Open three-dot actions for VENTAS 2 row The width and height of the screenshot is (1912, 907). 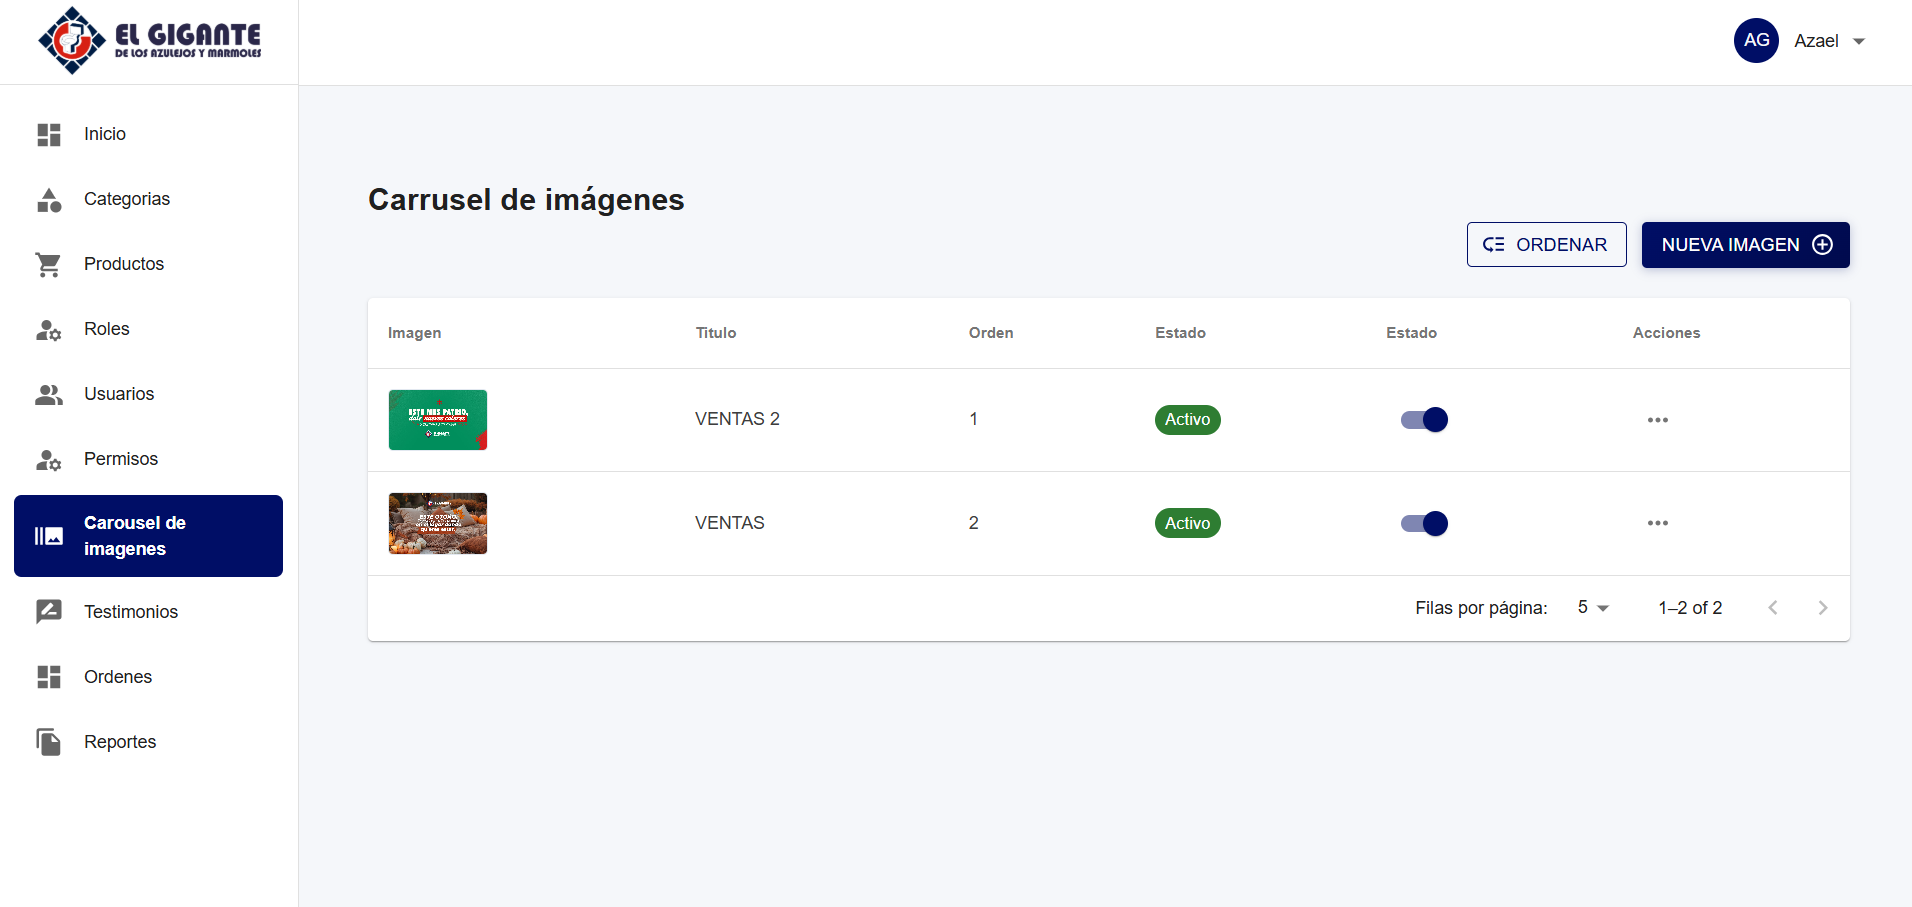click(x=1657, y=420)
